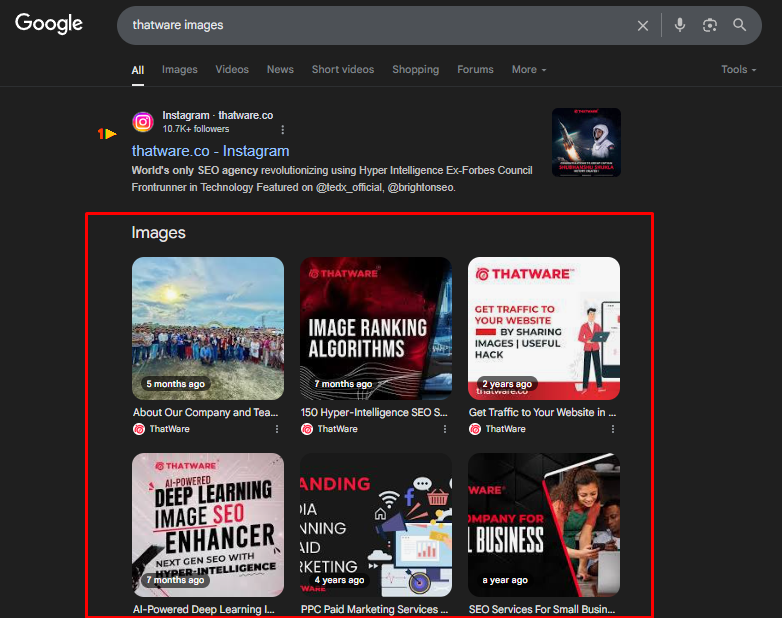The image size is (782, 618).
Task: Click the World's only SEO agency snippet text
Action: pyautogui.click(x=332, y=179)
